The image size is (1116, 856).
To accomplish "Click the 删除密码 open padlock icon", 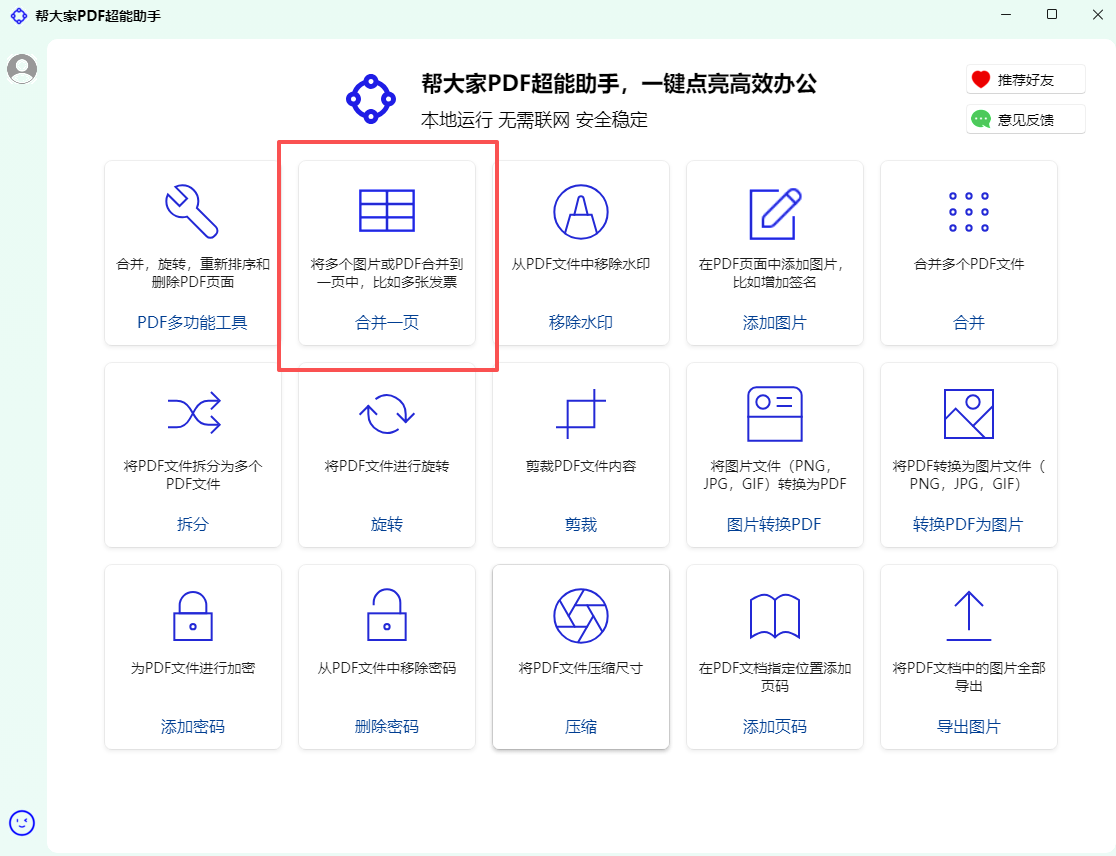I will point(386,615).
